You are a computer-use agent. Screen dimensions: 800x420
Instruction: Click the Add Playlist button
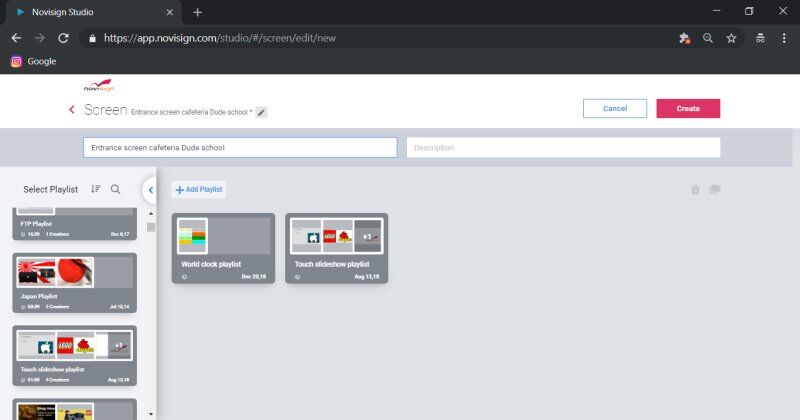[198, 189]
